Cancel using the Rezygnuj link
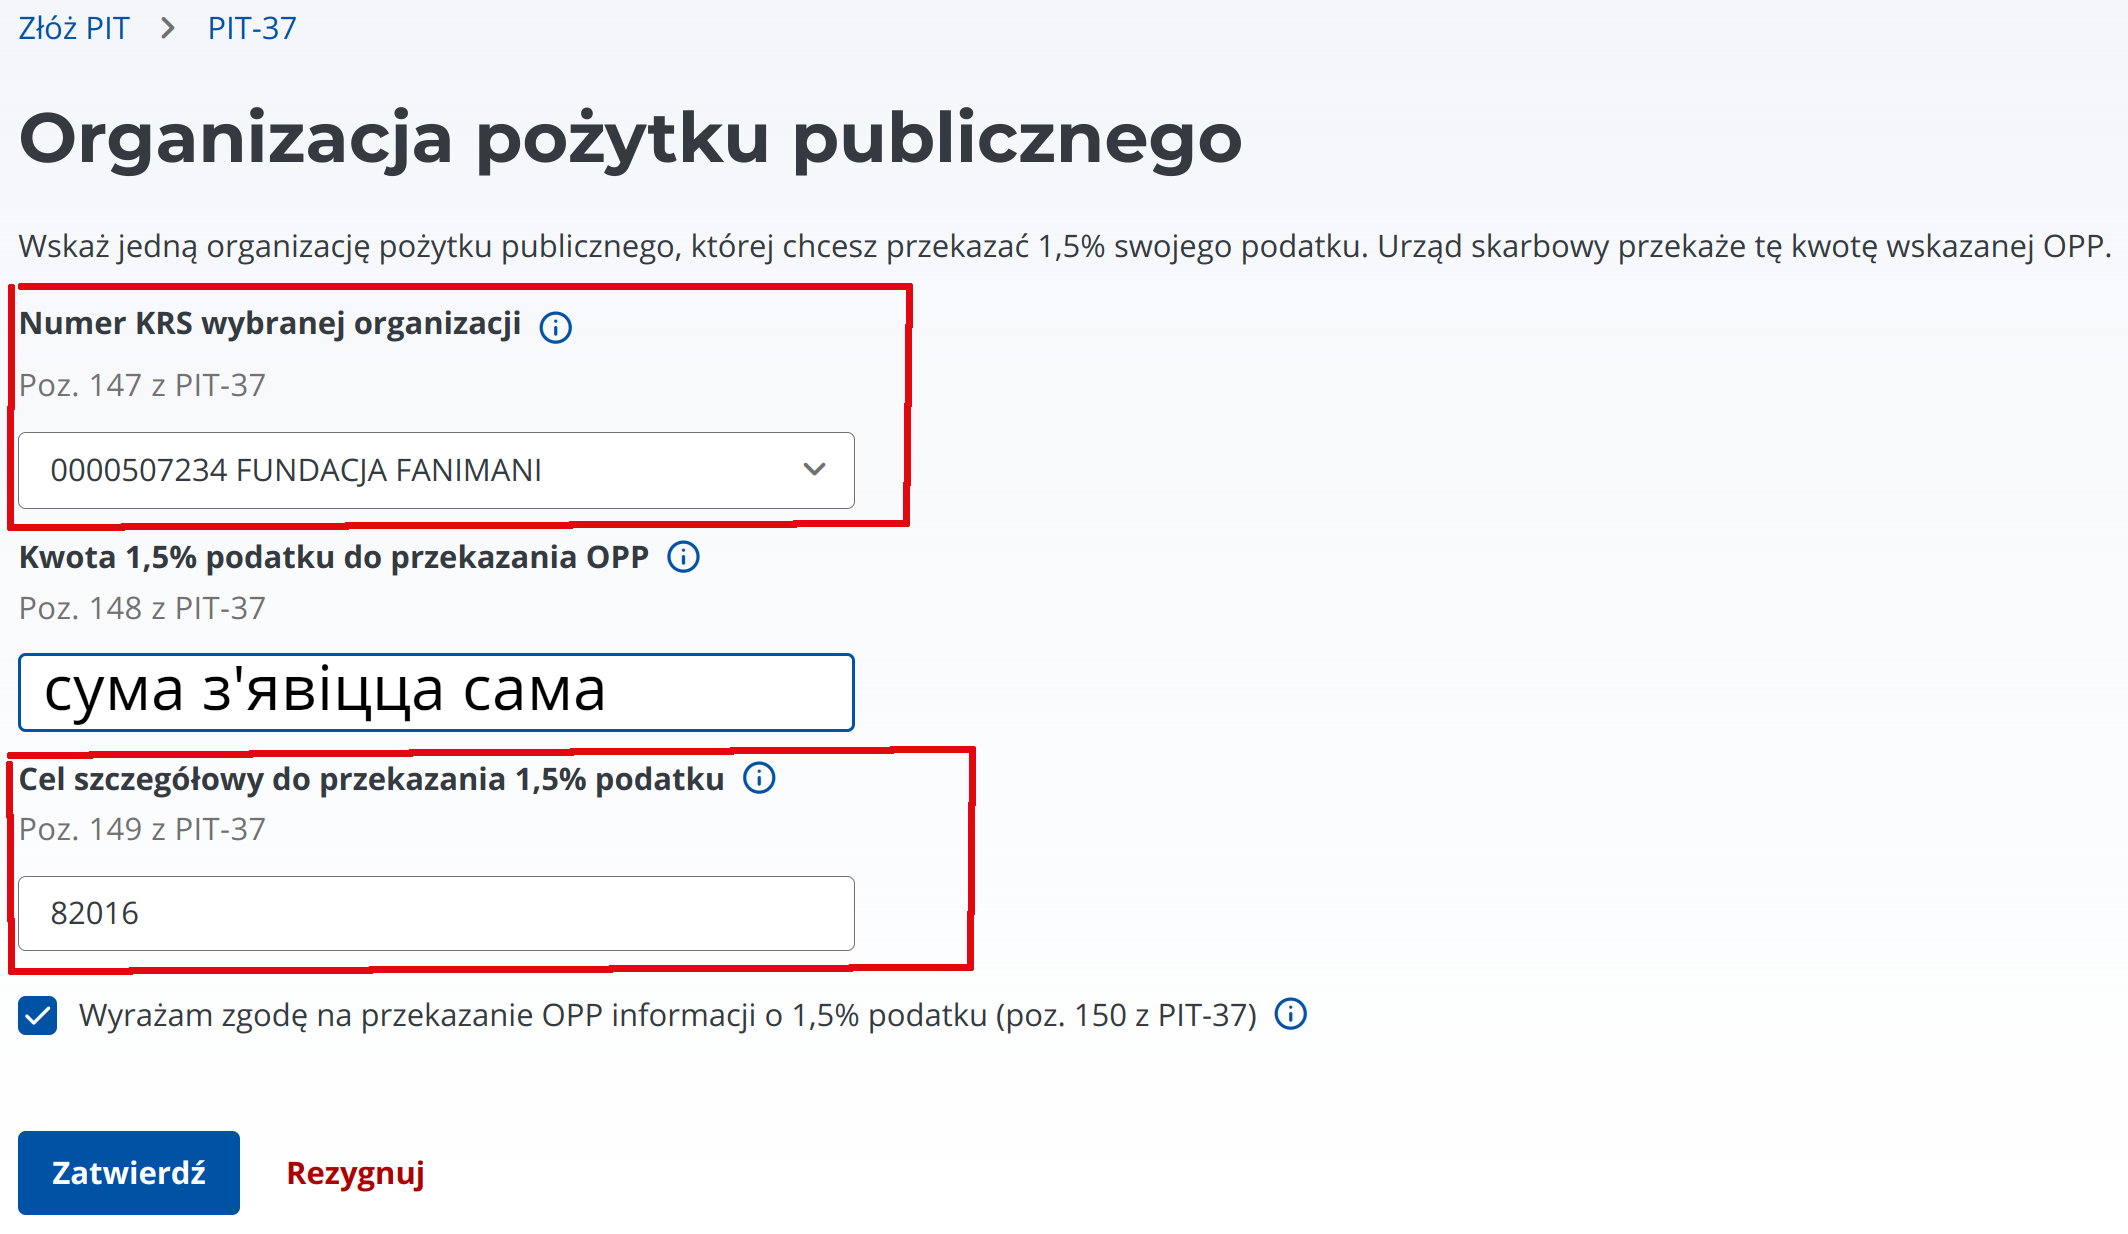 click(355, 1173)
